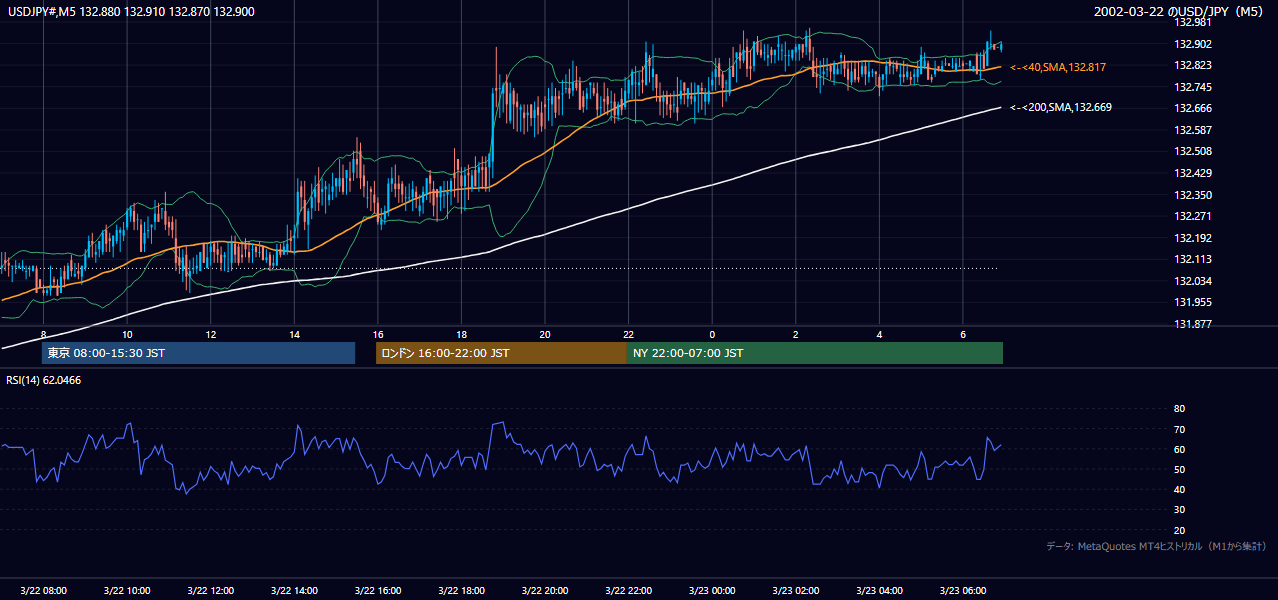
Task: Click the RSI axis level 70
Action: (1179, 429)
